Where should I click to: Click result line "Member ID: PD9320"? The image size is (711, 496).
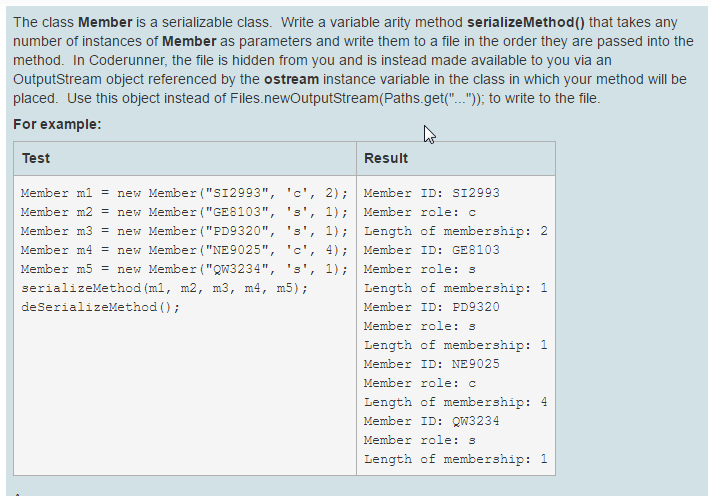(432, 307)
